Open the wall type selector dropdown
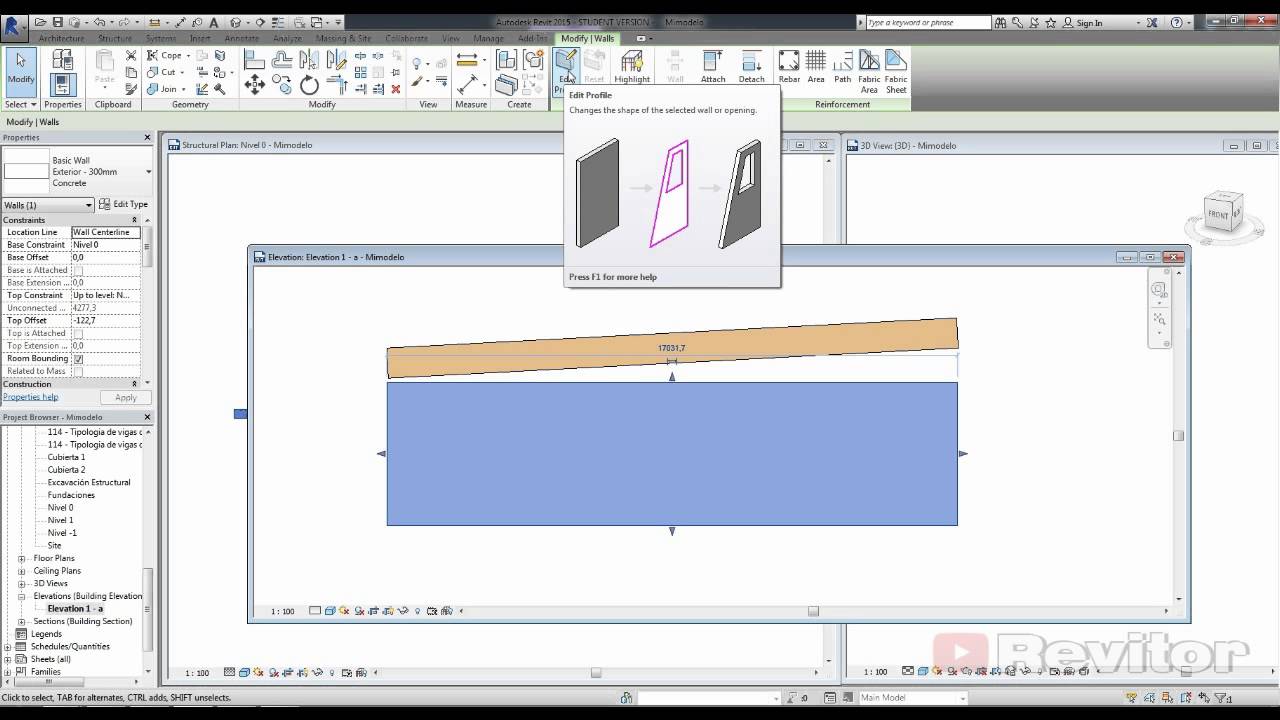 (x=148, y=172)
